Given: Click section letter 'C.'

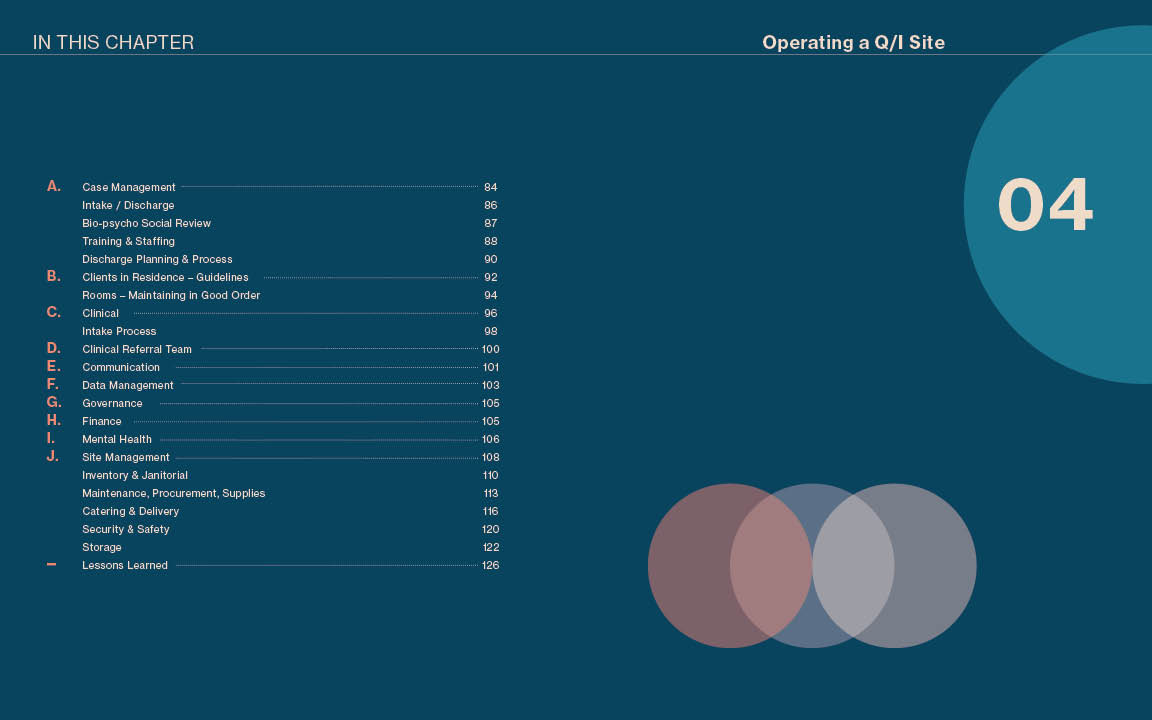Looking at the screenshot, I should coord(54,312).
